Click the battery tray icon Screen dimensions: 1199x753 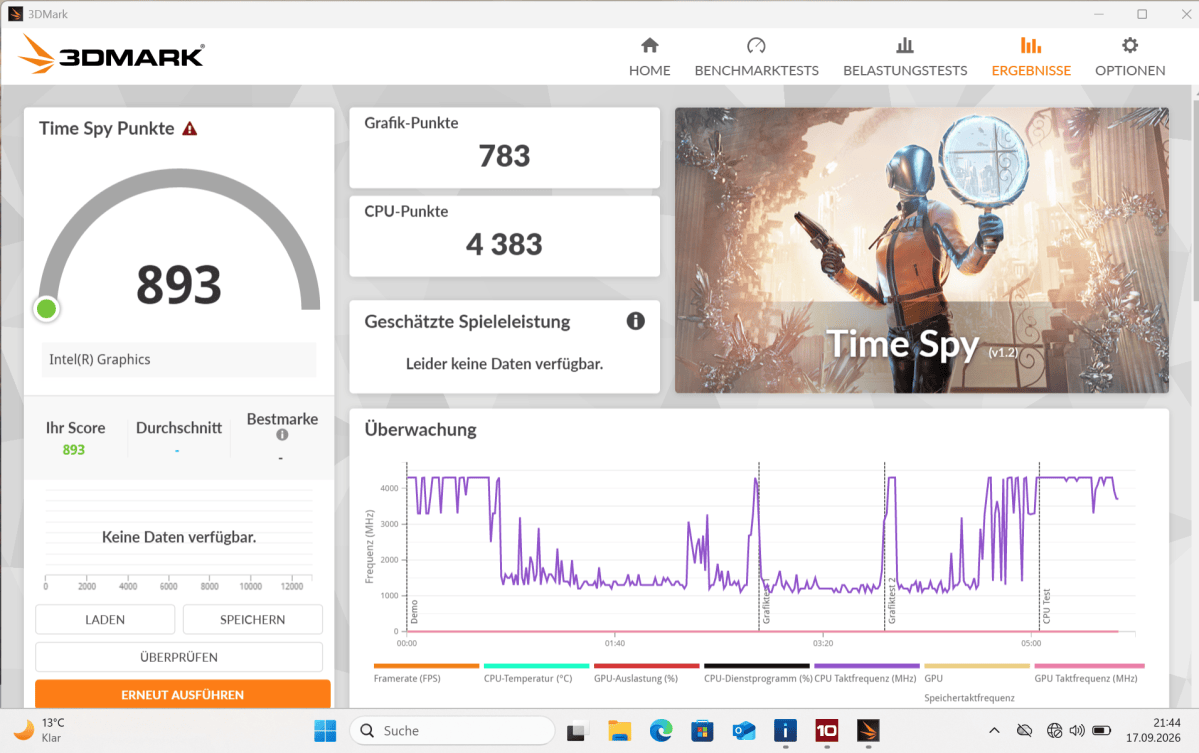1102,731
